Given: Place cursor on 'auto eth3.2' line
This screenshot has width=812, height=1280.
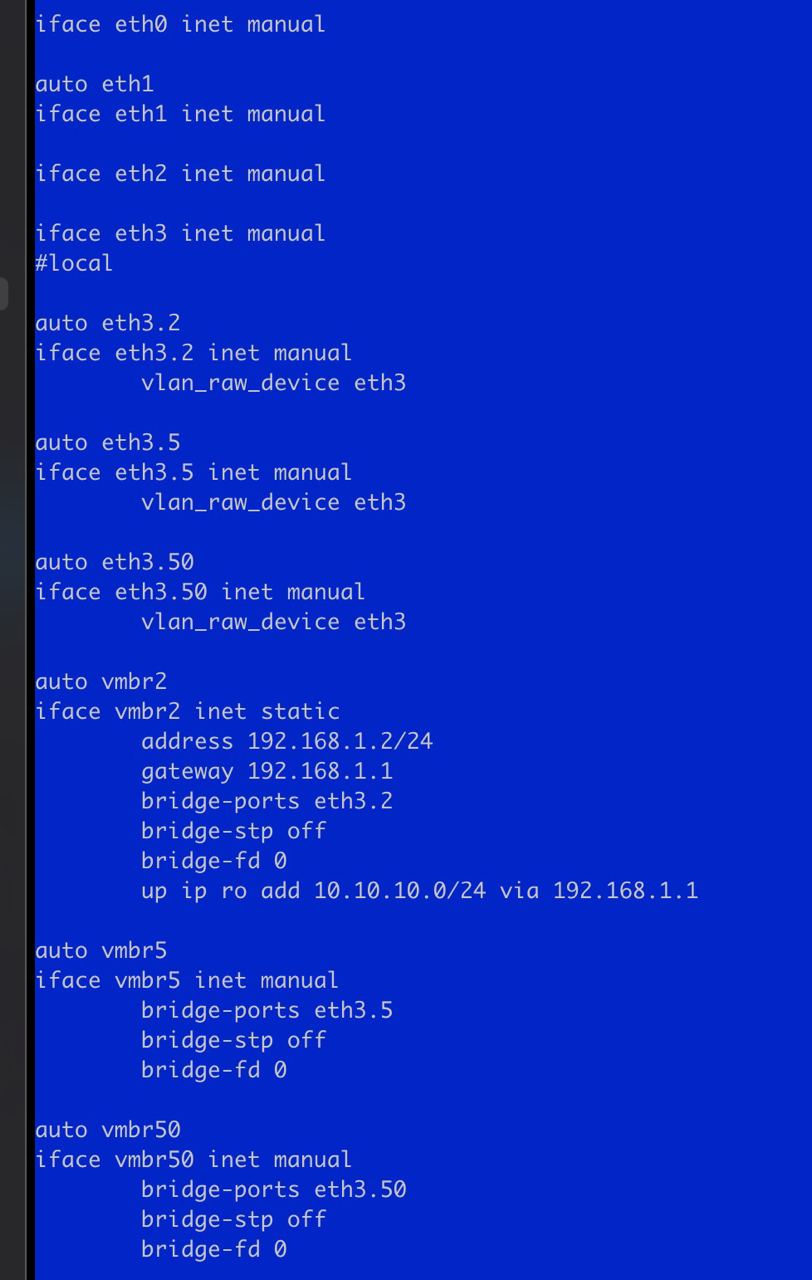Looking at the screenshot, I should pos(107,323).
